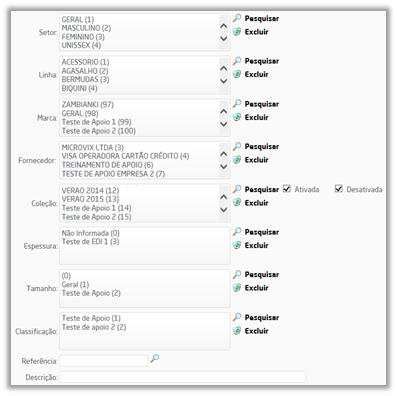This screenshot has width=397, height=396.
Task: Select BERMUDAS (3) in Linha list
Action: 85,79
